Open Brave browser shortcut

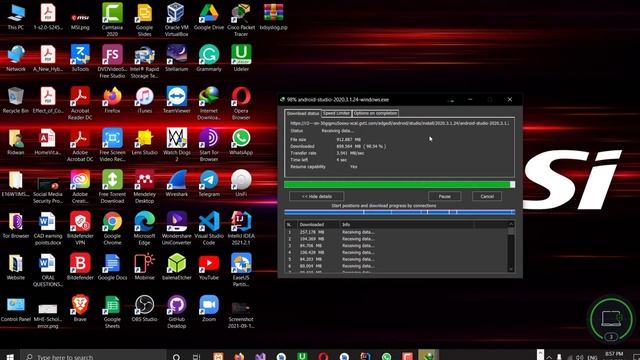[x=80, y=309]
